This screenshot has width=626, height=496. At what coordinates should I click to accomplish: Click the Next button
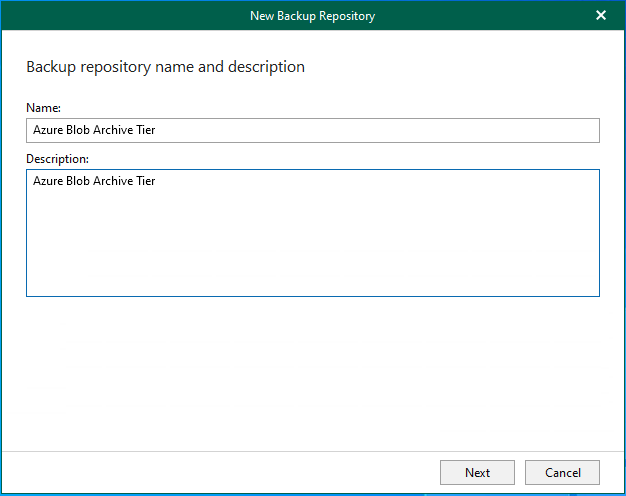tap(477, 472)
